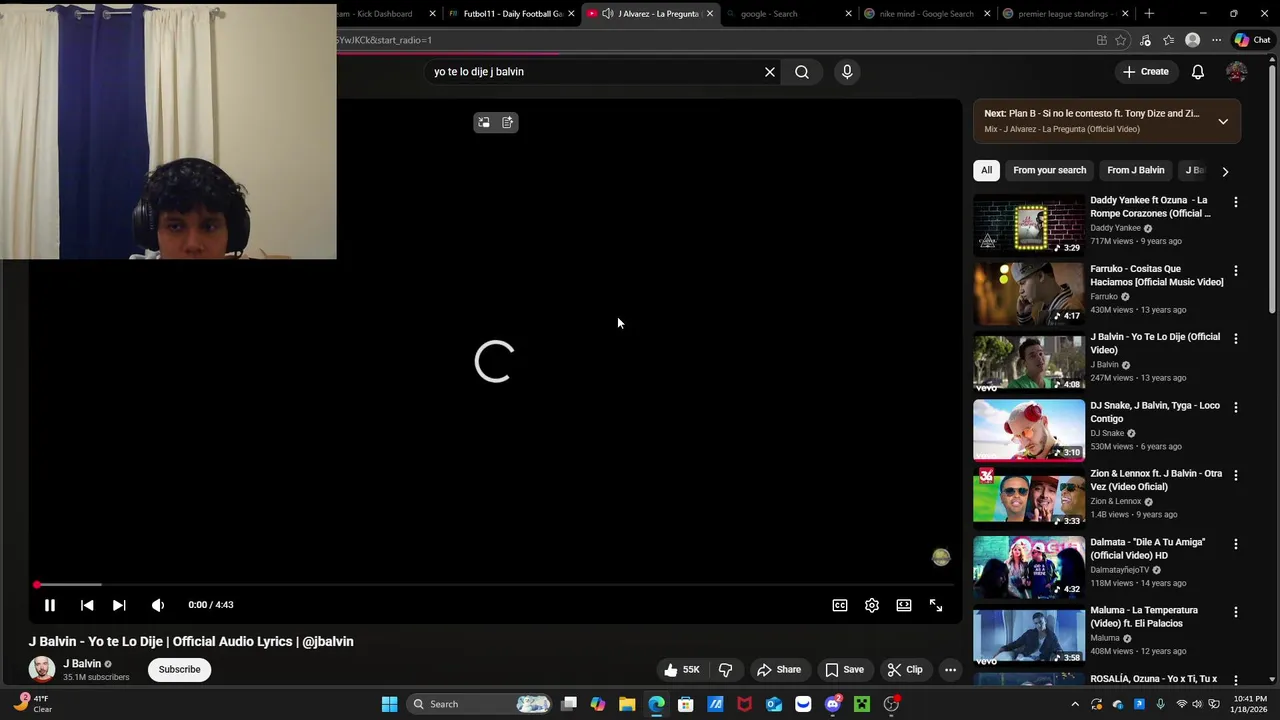
Task: Like the video with the thumbs up
Action: click(681, 670)
